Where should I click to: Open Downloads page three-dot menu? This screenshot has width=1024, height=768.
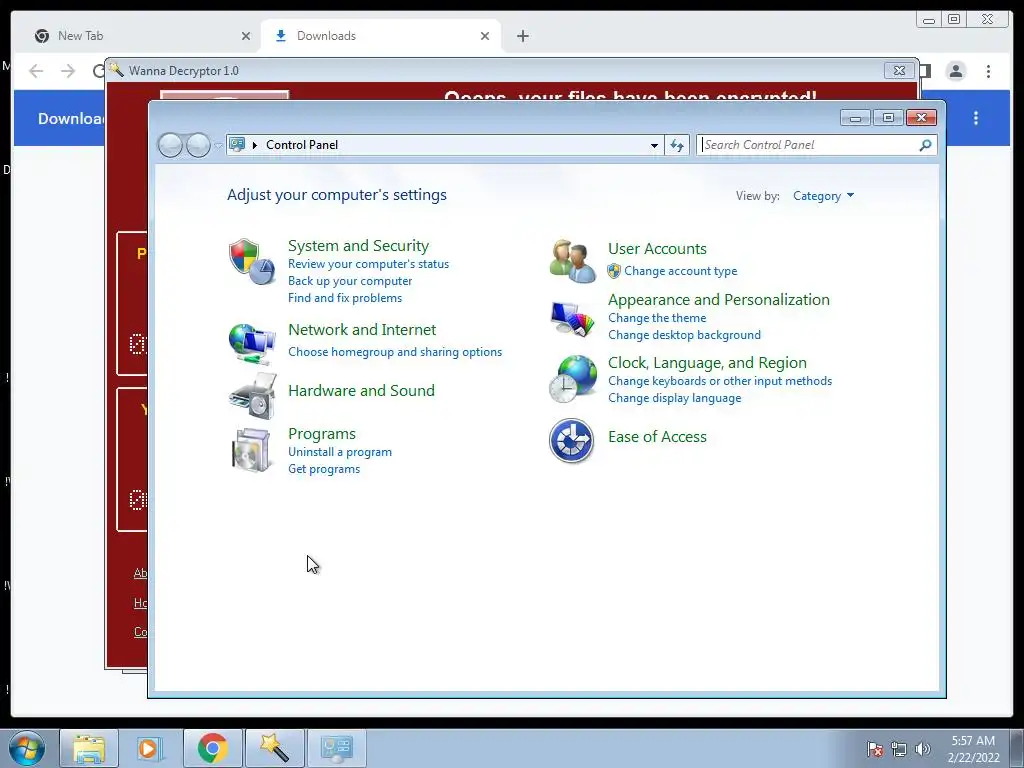[x=976, y=118]
